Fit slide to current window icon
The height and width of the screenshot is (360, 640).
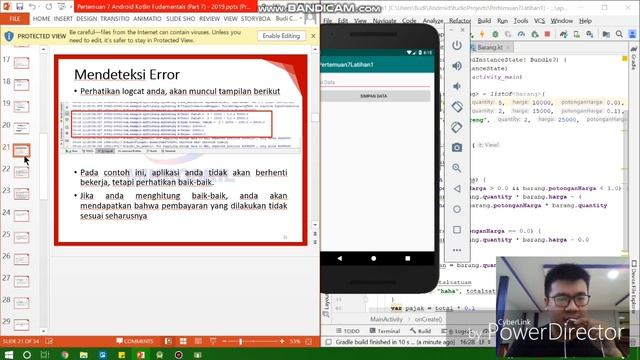(309, 341)
